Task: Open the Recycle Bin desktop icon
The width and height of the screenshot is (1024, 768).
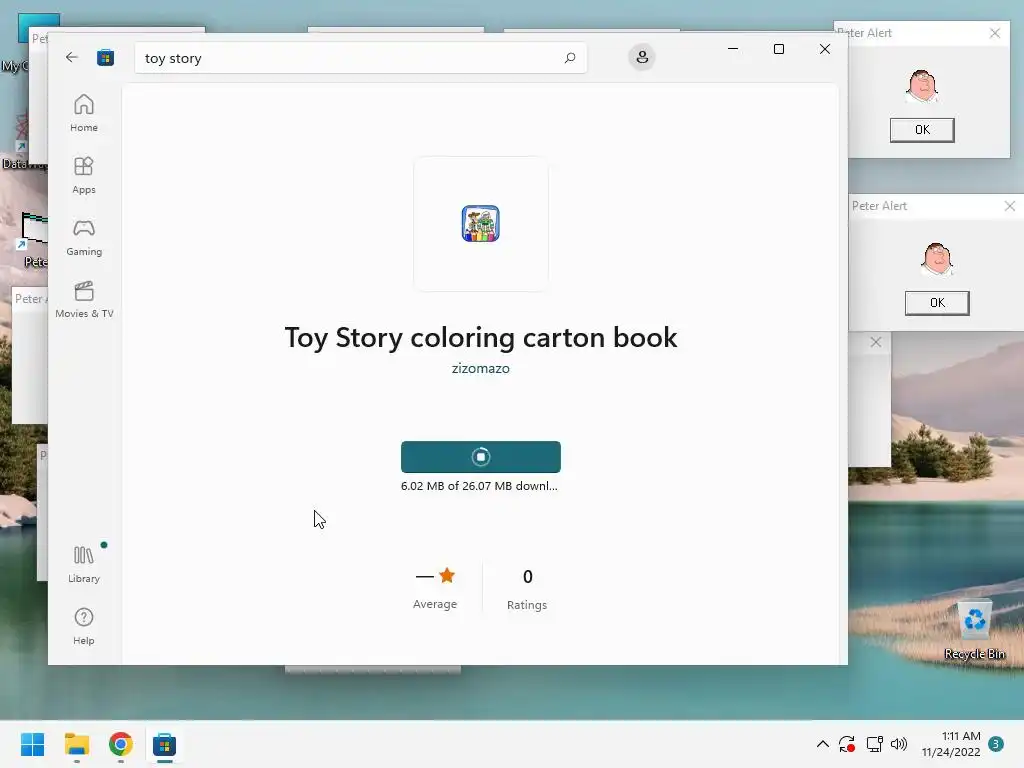Action: pyautogui.click(x=974, y=630)
